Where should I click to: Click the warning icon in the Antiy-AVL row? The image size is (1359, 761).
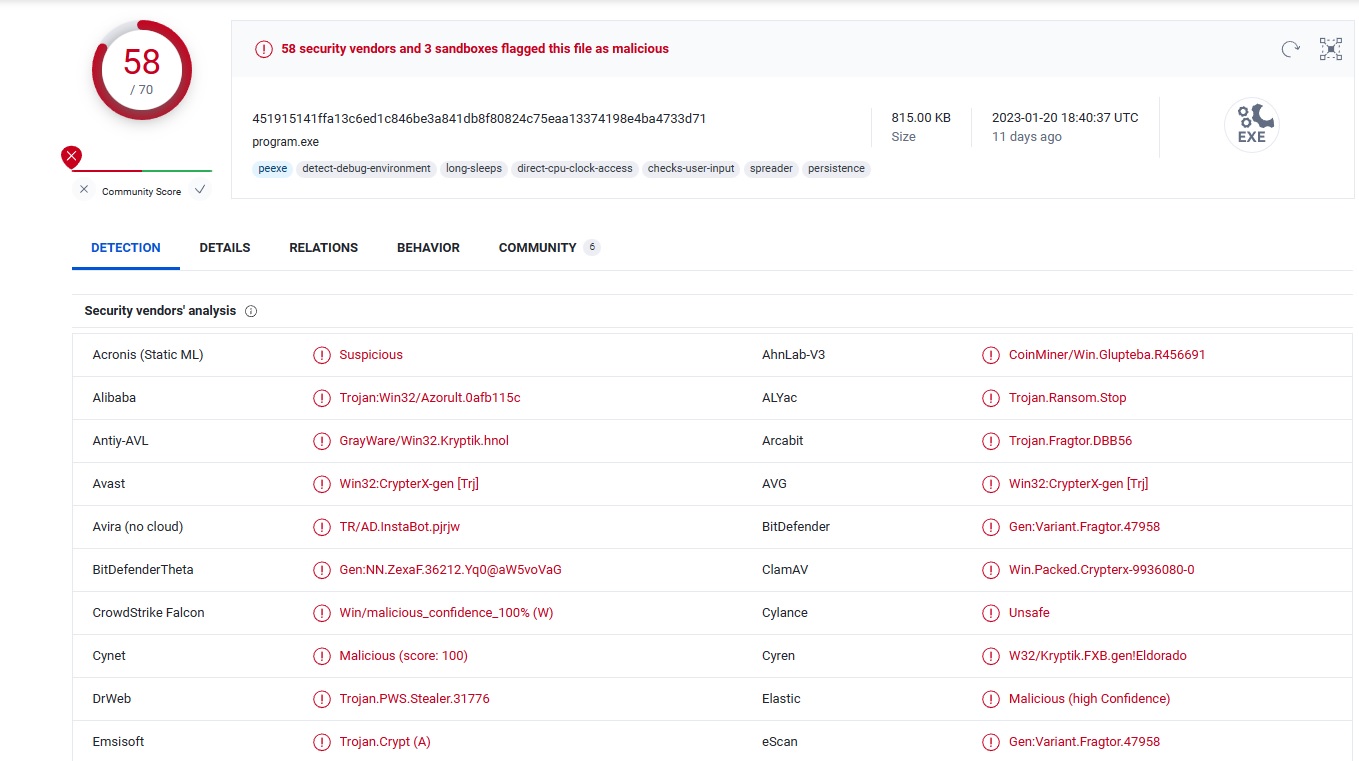coord(322,441)
